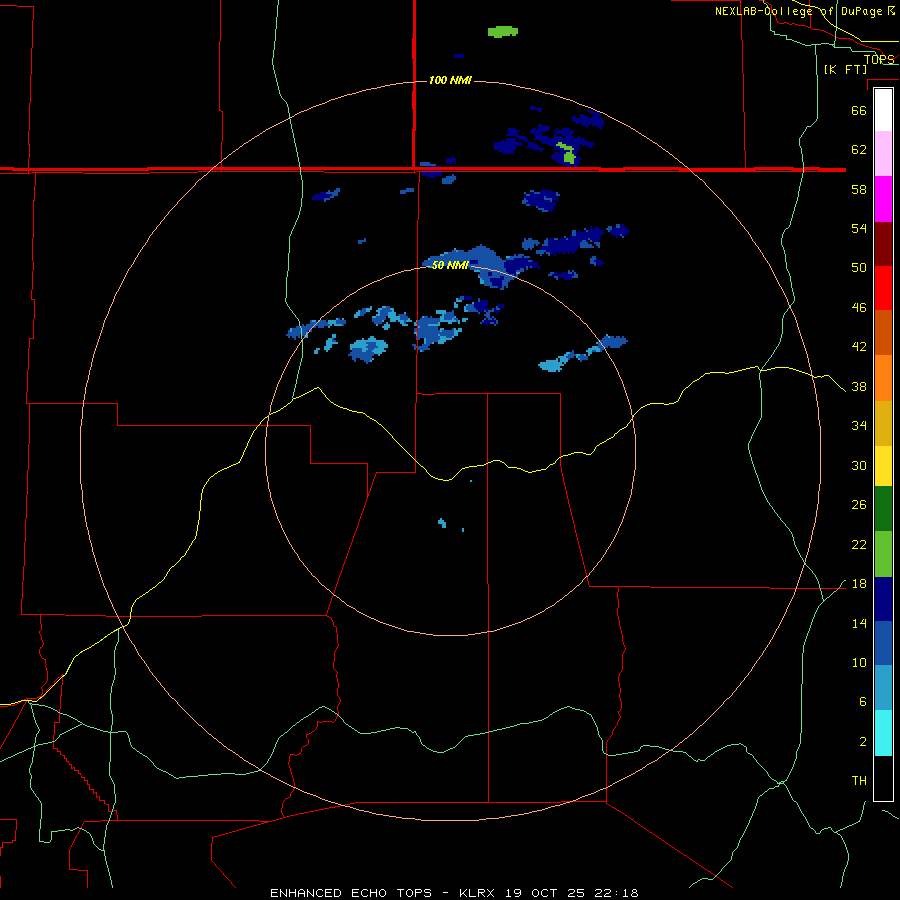Pick the bright yellow legend swatch
Viewport: 900px width, 900px height.
point(883,465)
